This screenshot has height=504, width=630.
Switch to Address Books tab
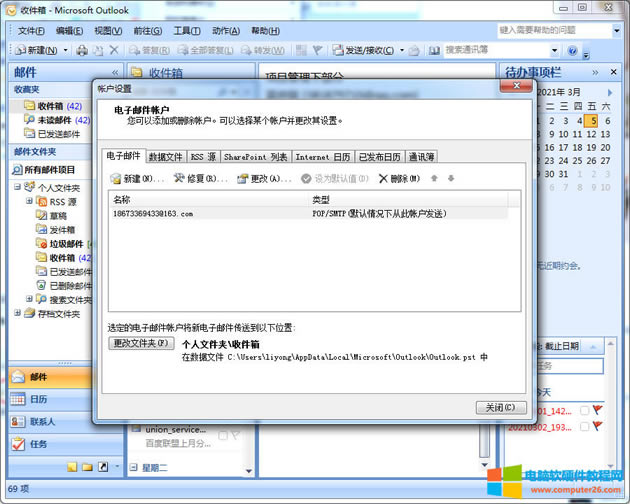(x=421, y=157)
